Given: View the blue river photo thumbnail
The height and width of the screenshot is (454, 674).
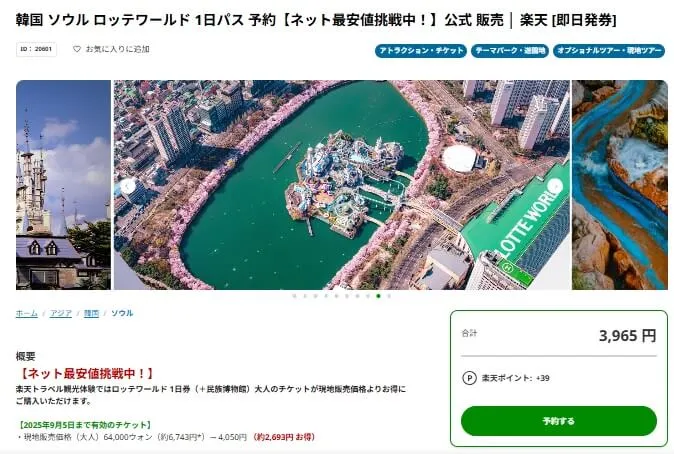Looking at the screenshot, I should pos(620,185).
